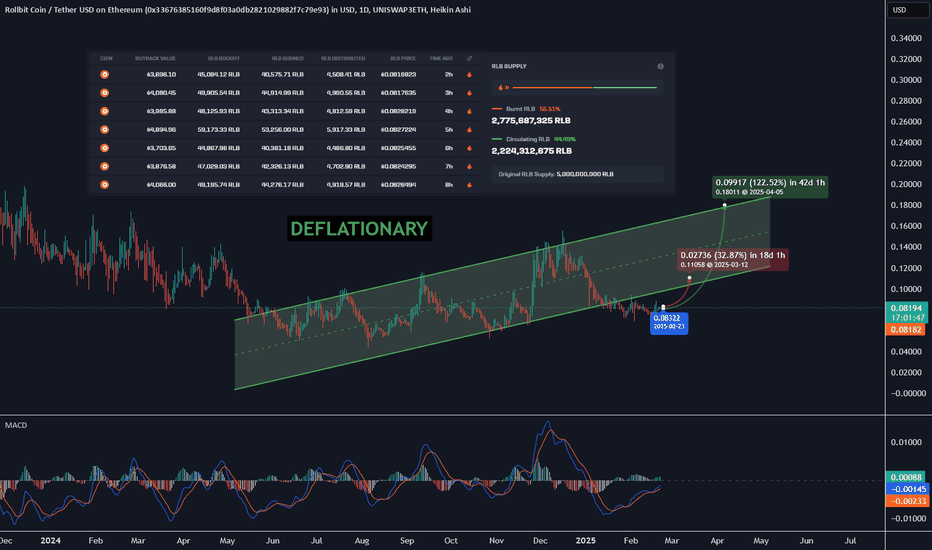Viewport: 932px width, 550px height.
Task: Click the MACD indicator label
Action: pyautogui.click(x=16, y=425)
